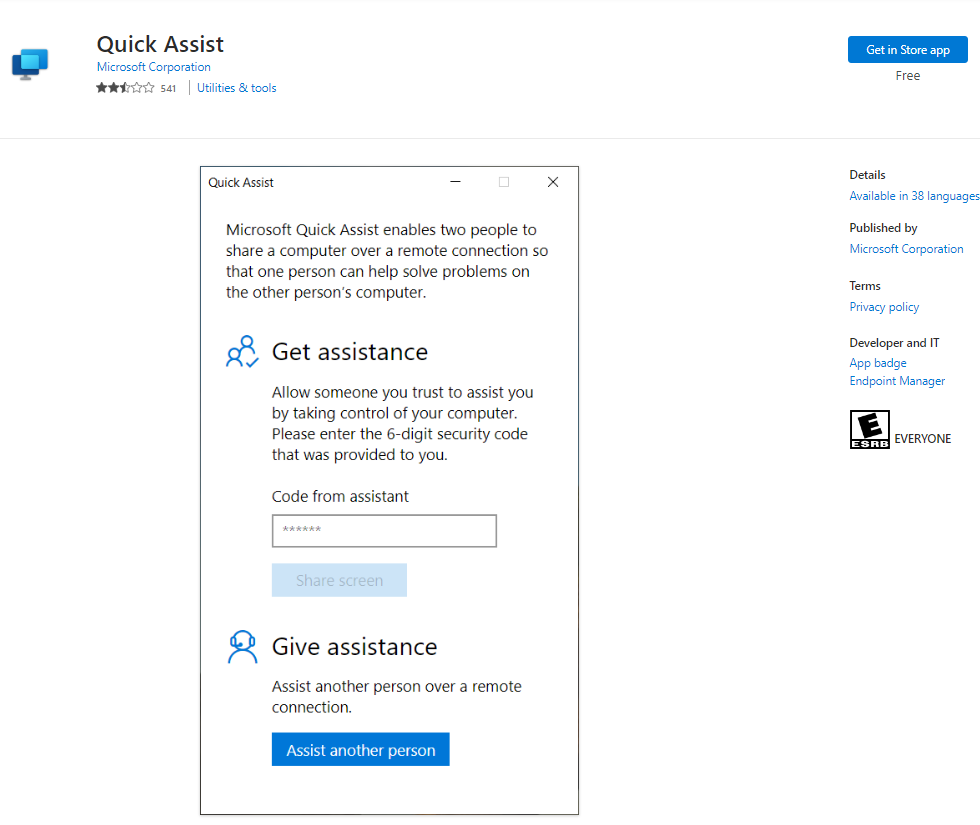The image size is (980, 825).
Task: Click the Give assistance headset icon
Action: point(242,647)
